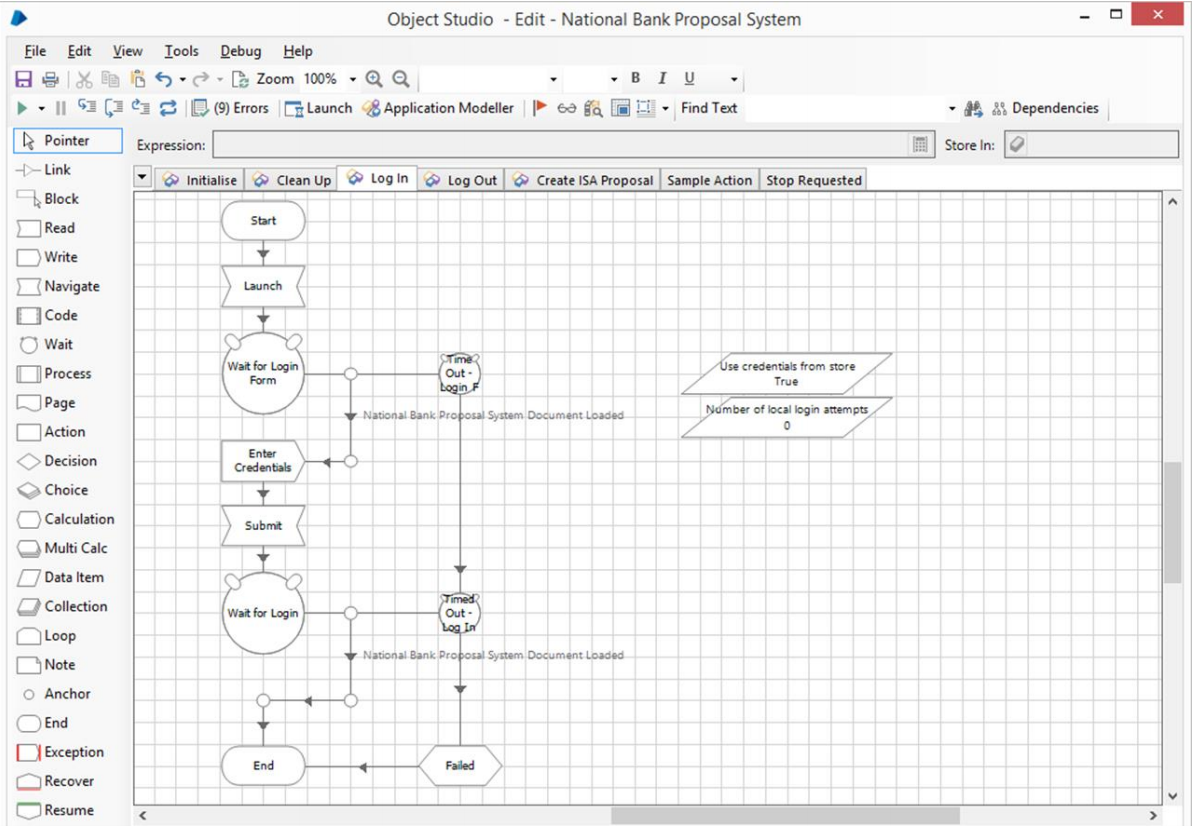The height and width of the screenshot is (835, 1195).
Task: Click the Print icon in the toolbar
Action: pyautogui.click(x=50, y=79)
